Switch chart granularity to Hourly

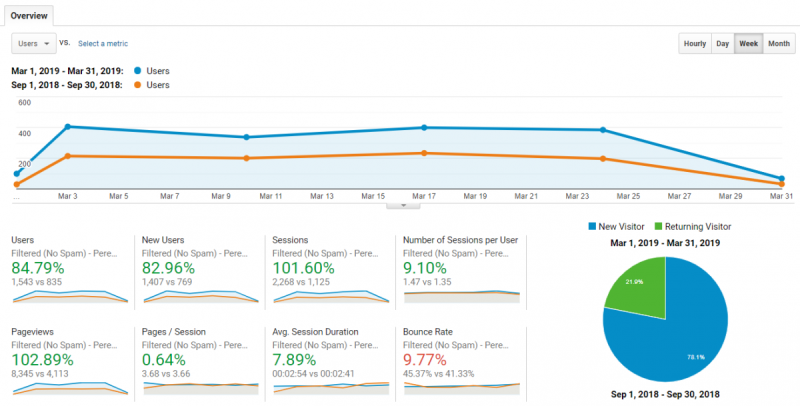coord(694,44)
